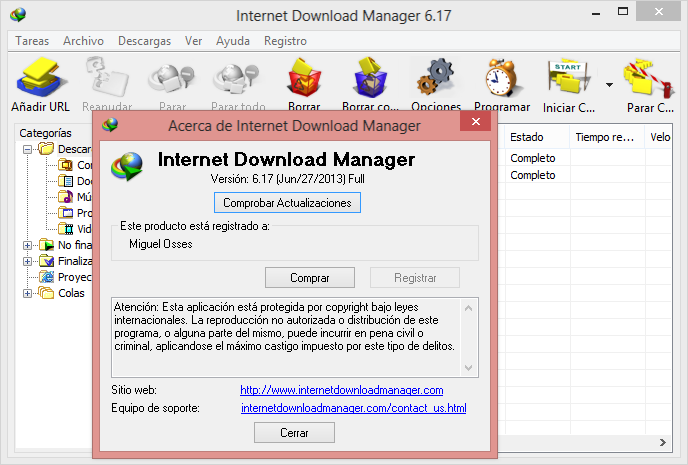The height and width of the screenshot is (465, 688).
Task: Click the IDM logo in main title bar
Action: 18,14
